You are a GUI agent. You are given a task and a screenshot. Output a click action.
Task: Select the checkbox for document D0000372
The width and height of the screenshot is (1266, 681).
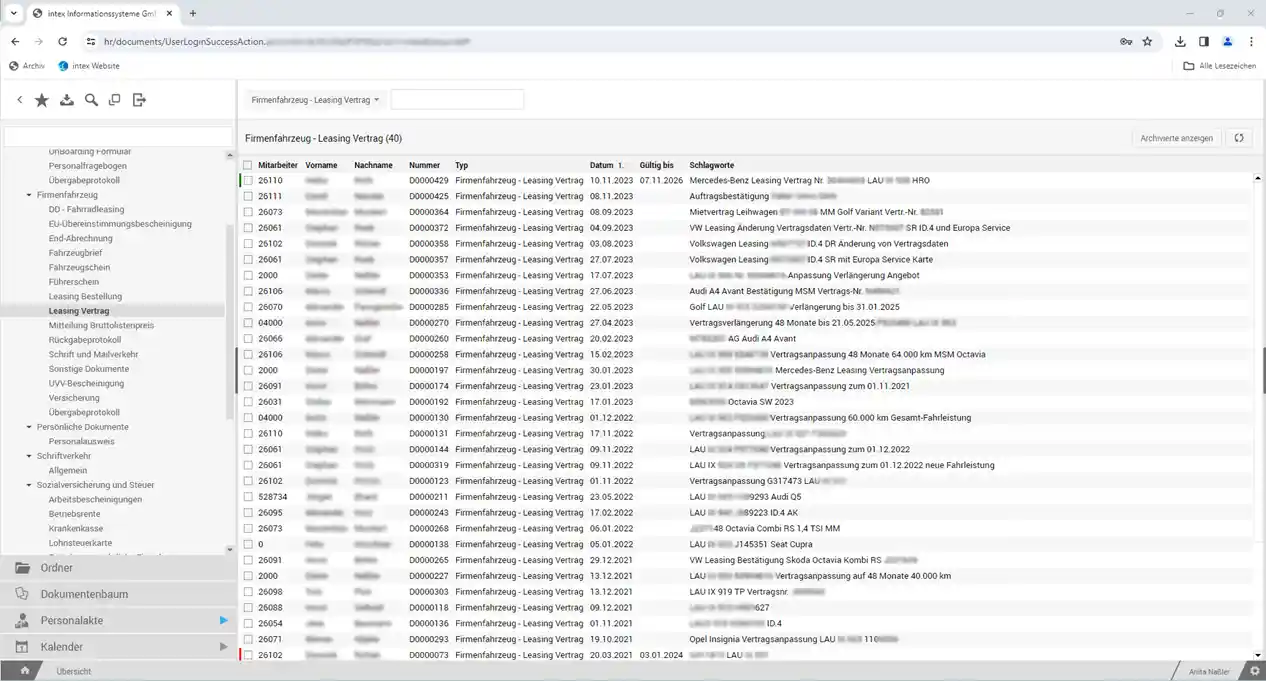point(248,228)
